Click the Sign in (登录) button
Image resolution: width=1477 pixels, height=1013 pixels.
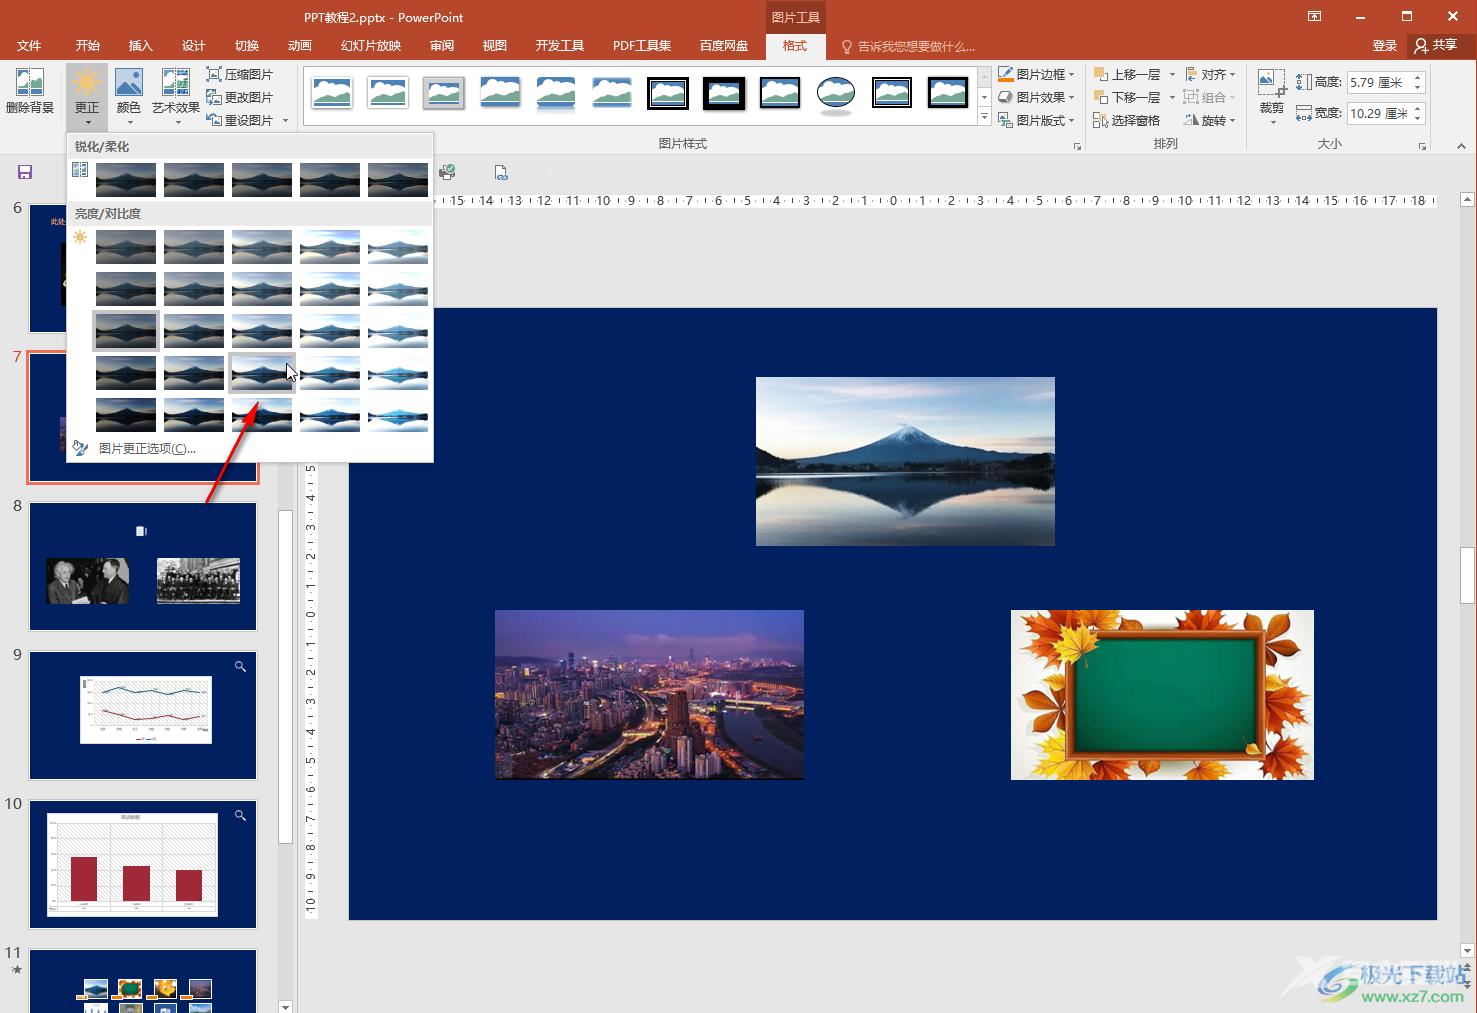click(x=1384, y=46)
